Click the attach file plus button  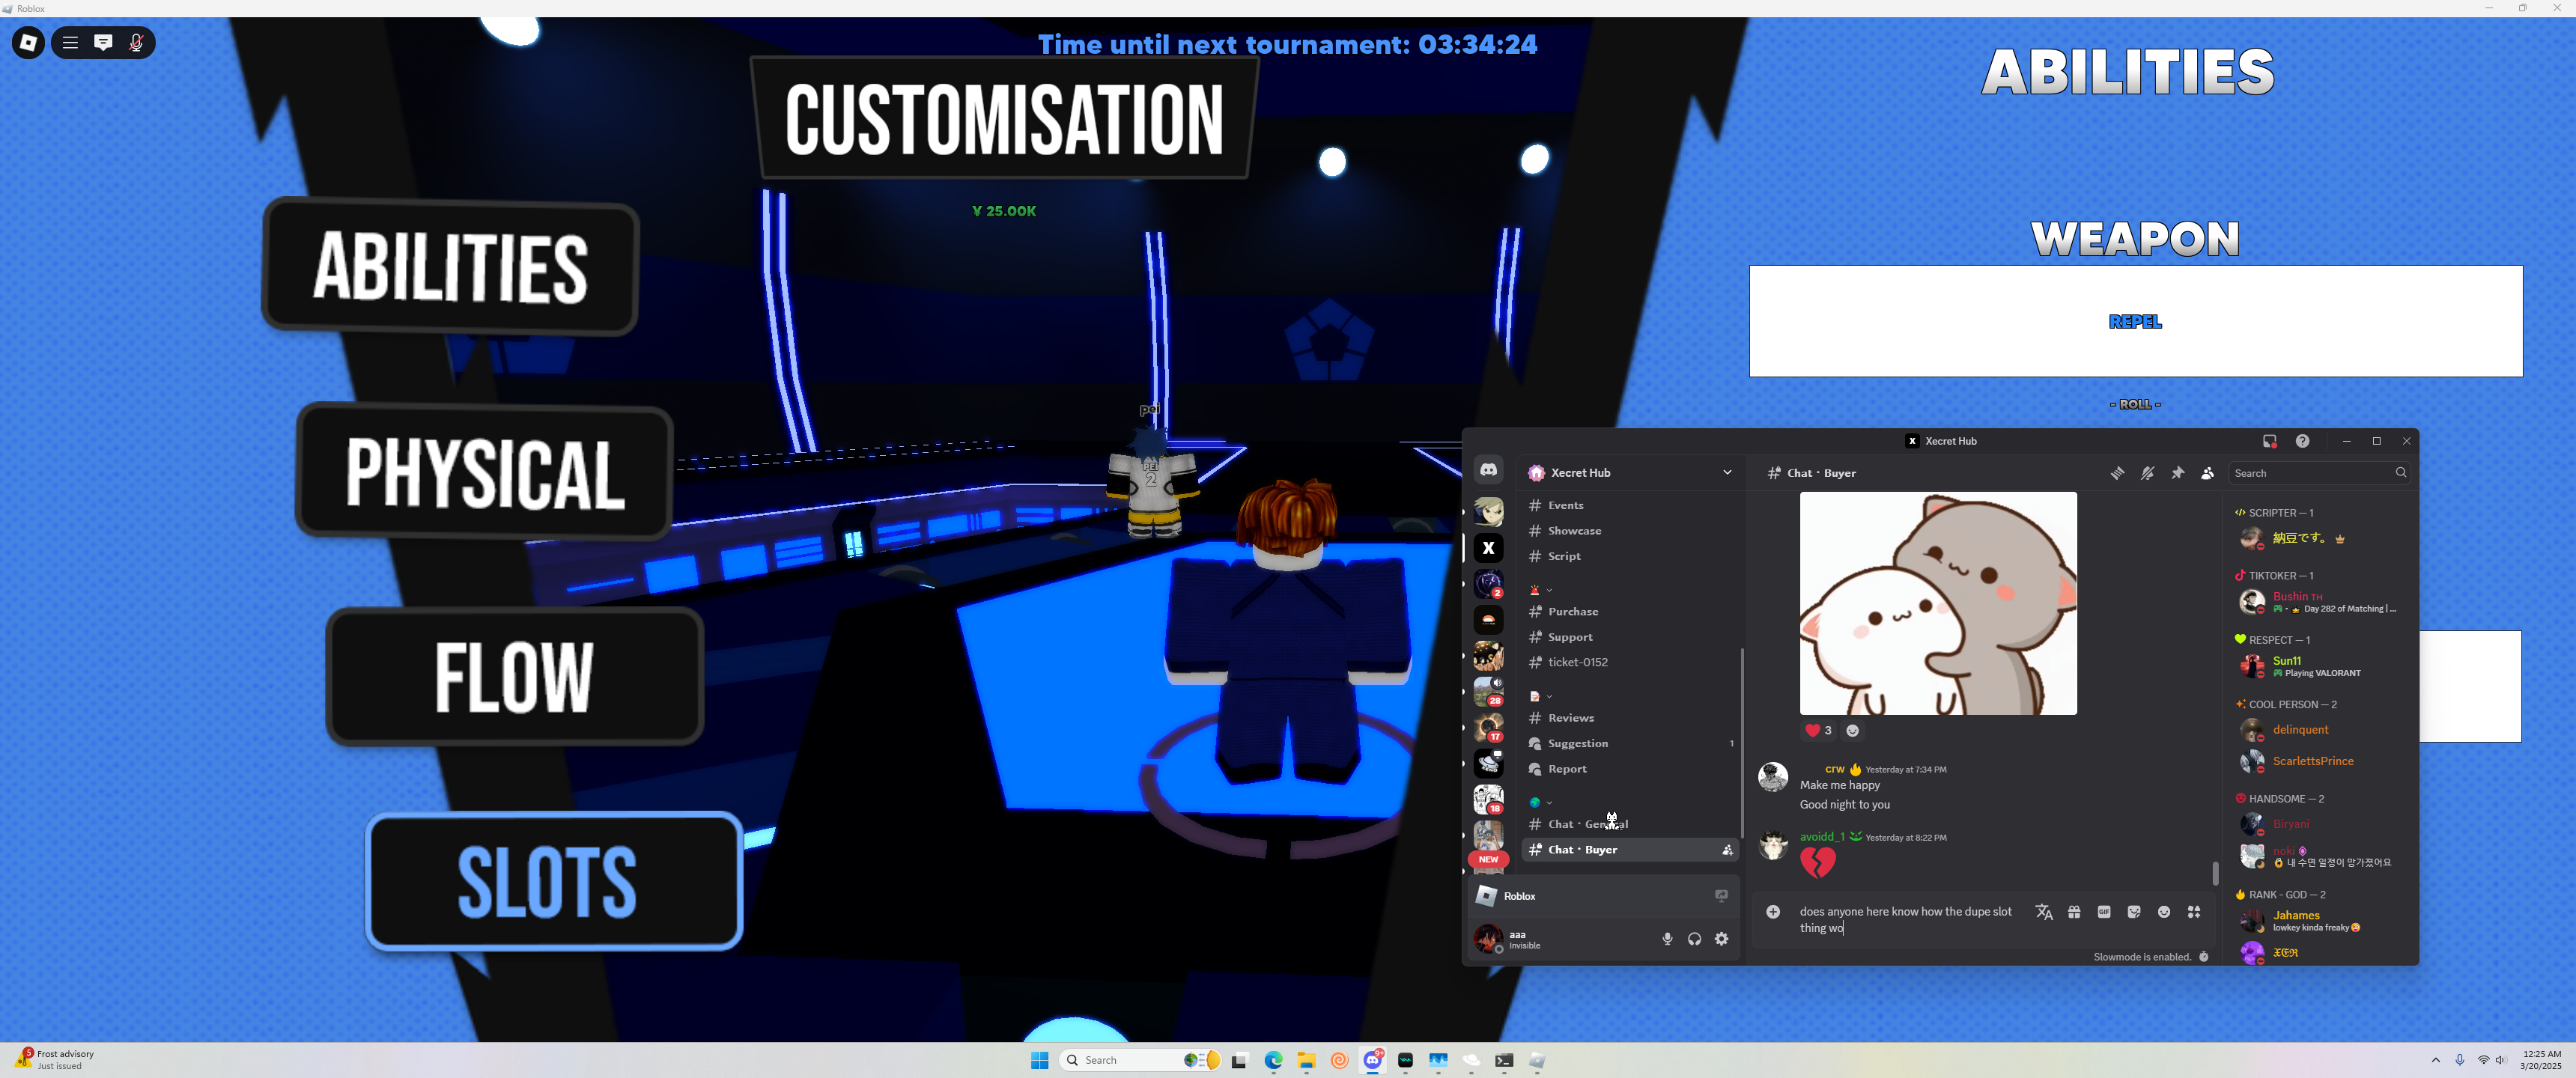tap(1773, 912)
